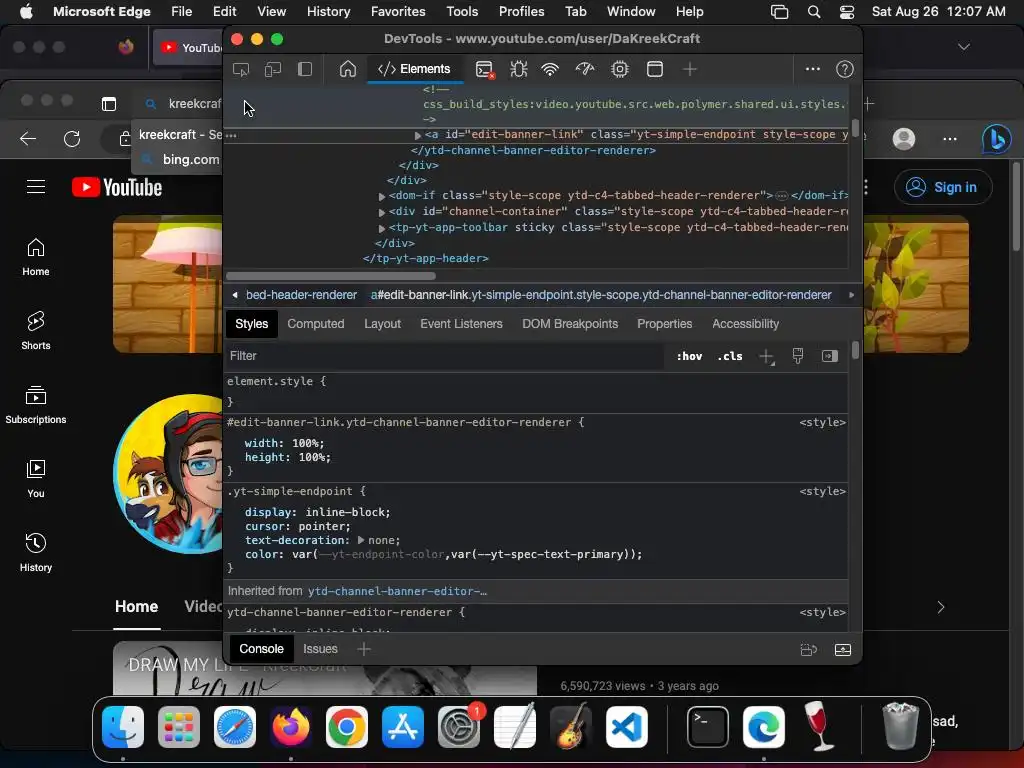Go back in Edge browser
This screenshot has width=1024, height=768.
click(28, 138)
